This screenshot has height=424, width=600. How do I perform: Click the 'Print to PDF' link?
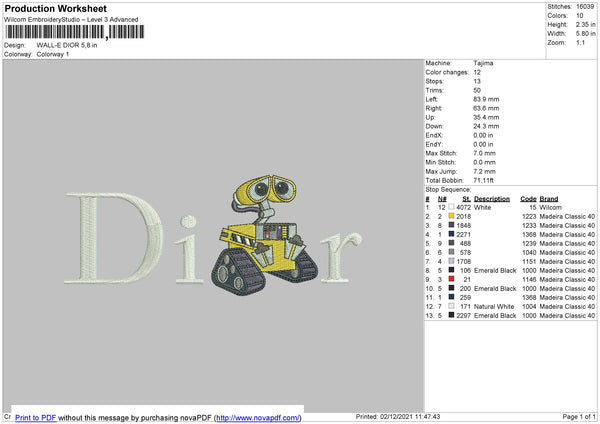click(36, 417)
